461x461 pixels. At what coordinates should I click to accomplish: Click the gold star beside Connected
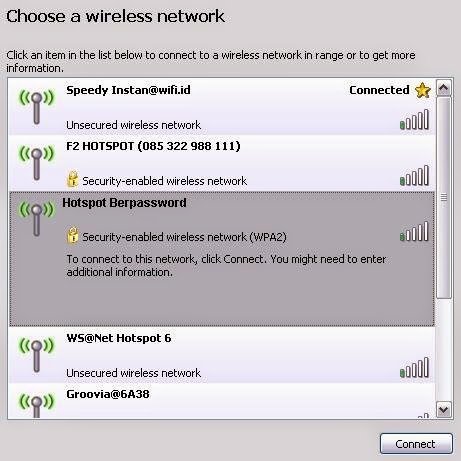[423, 90]
